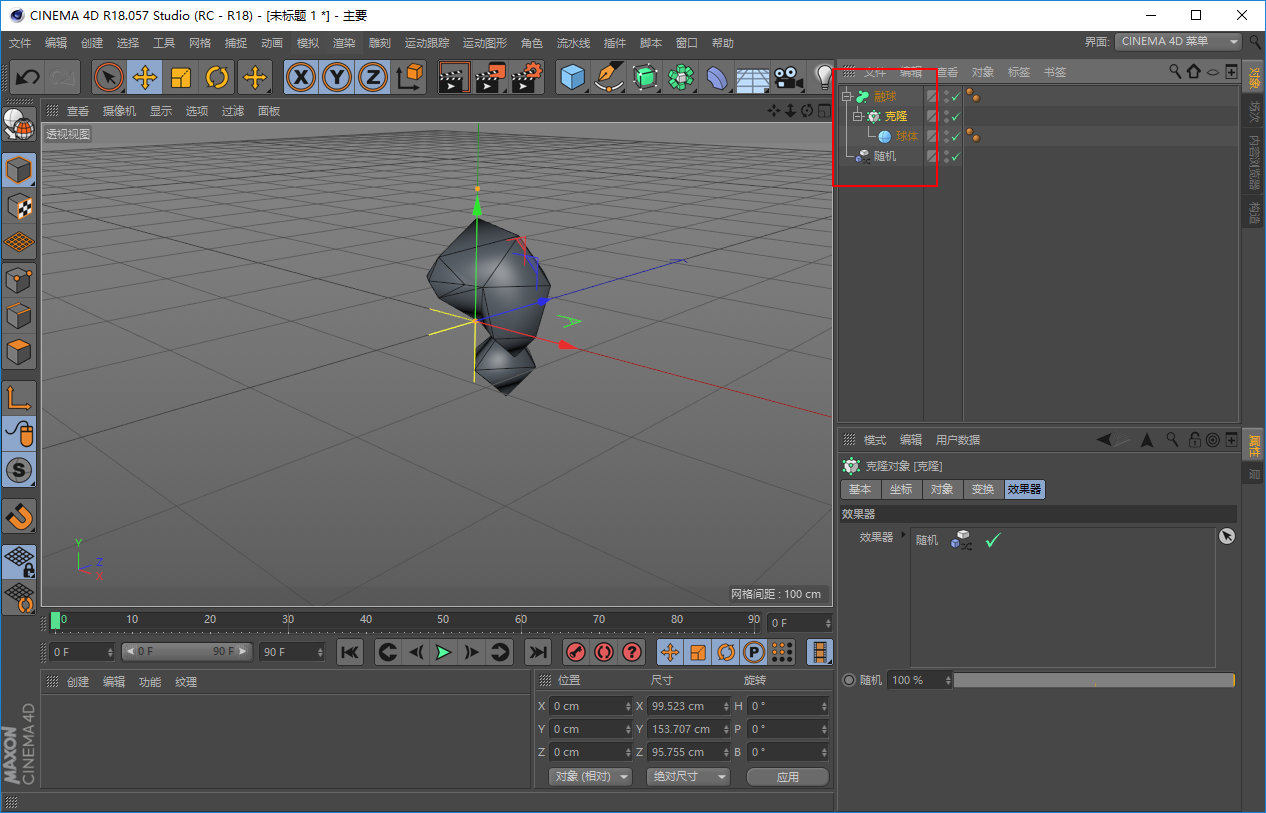The height and width of the screenshot is (813, 1266).
Task: Switch to the 坐标 attribute tab
Action: (x=901, y=489)
